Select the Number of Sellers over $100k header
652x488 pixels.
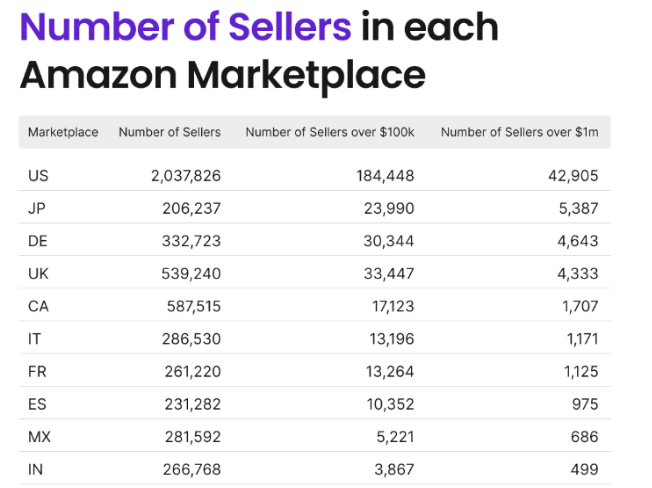pyautogui.click(x=330, y=132)
